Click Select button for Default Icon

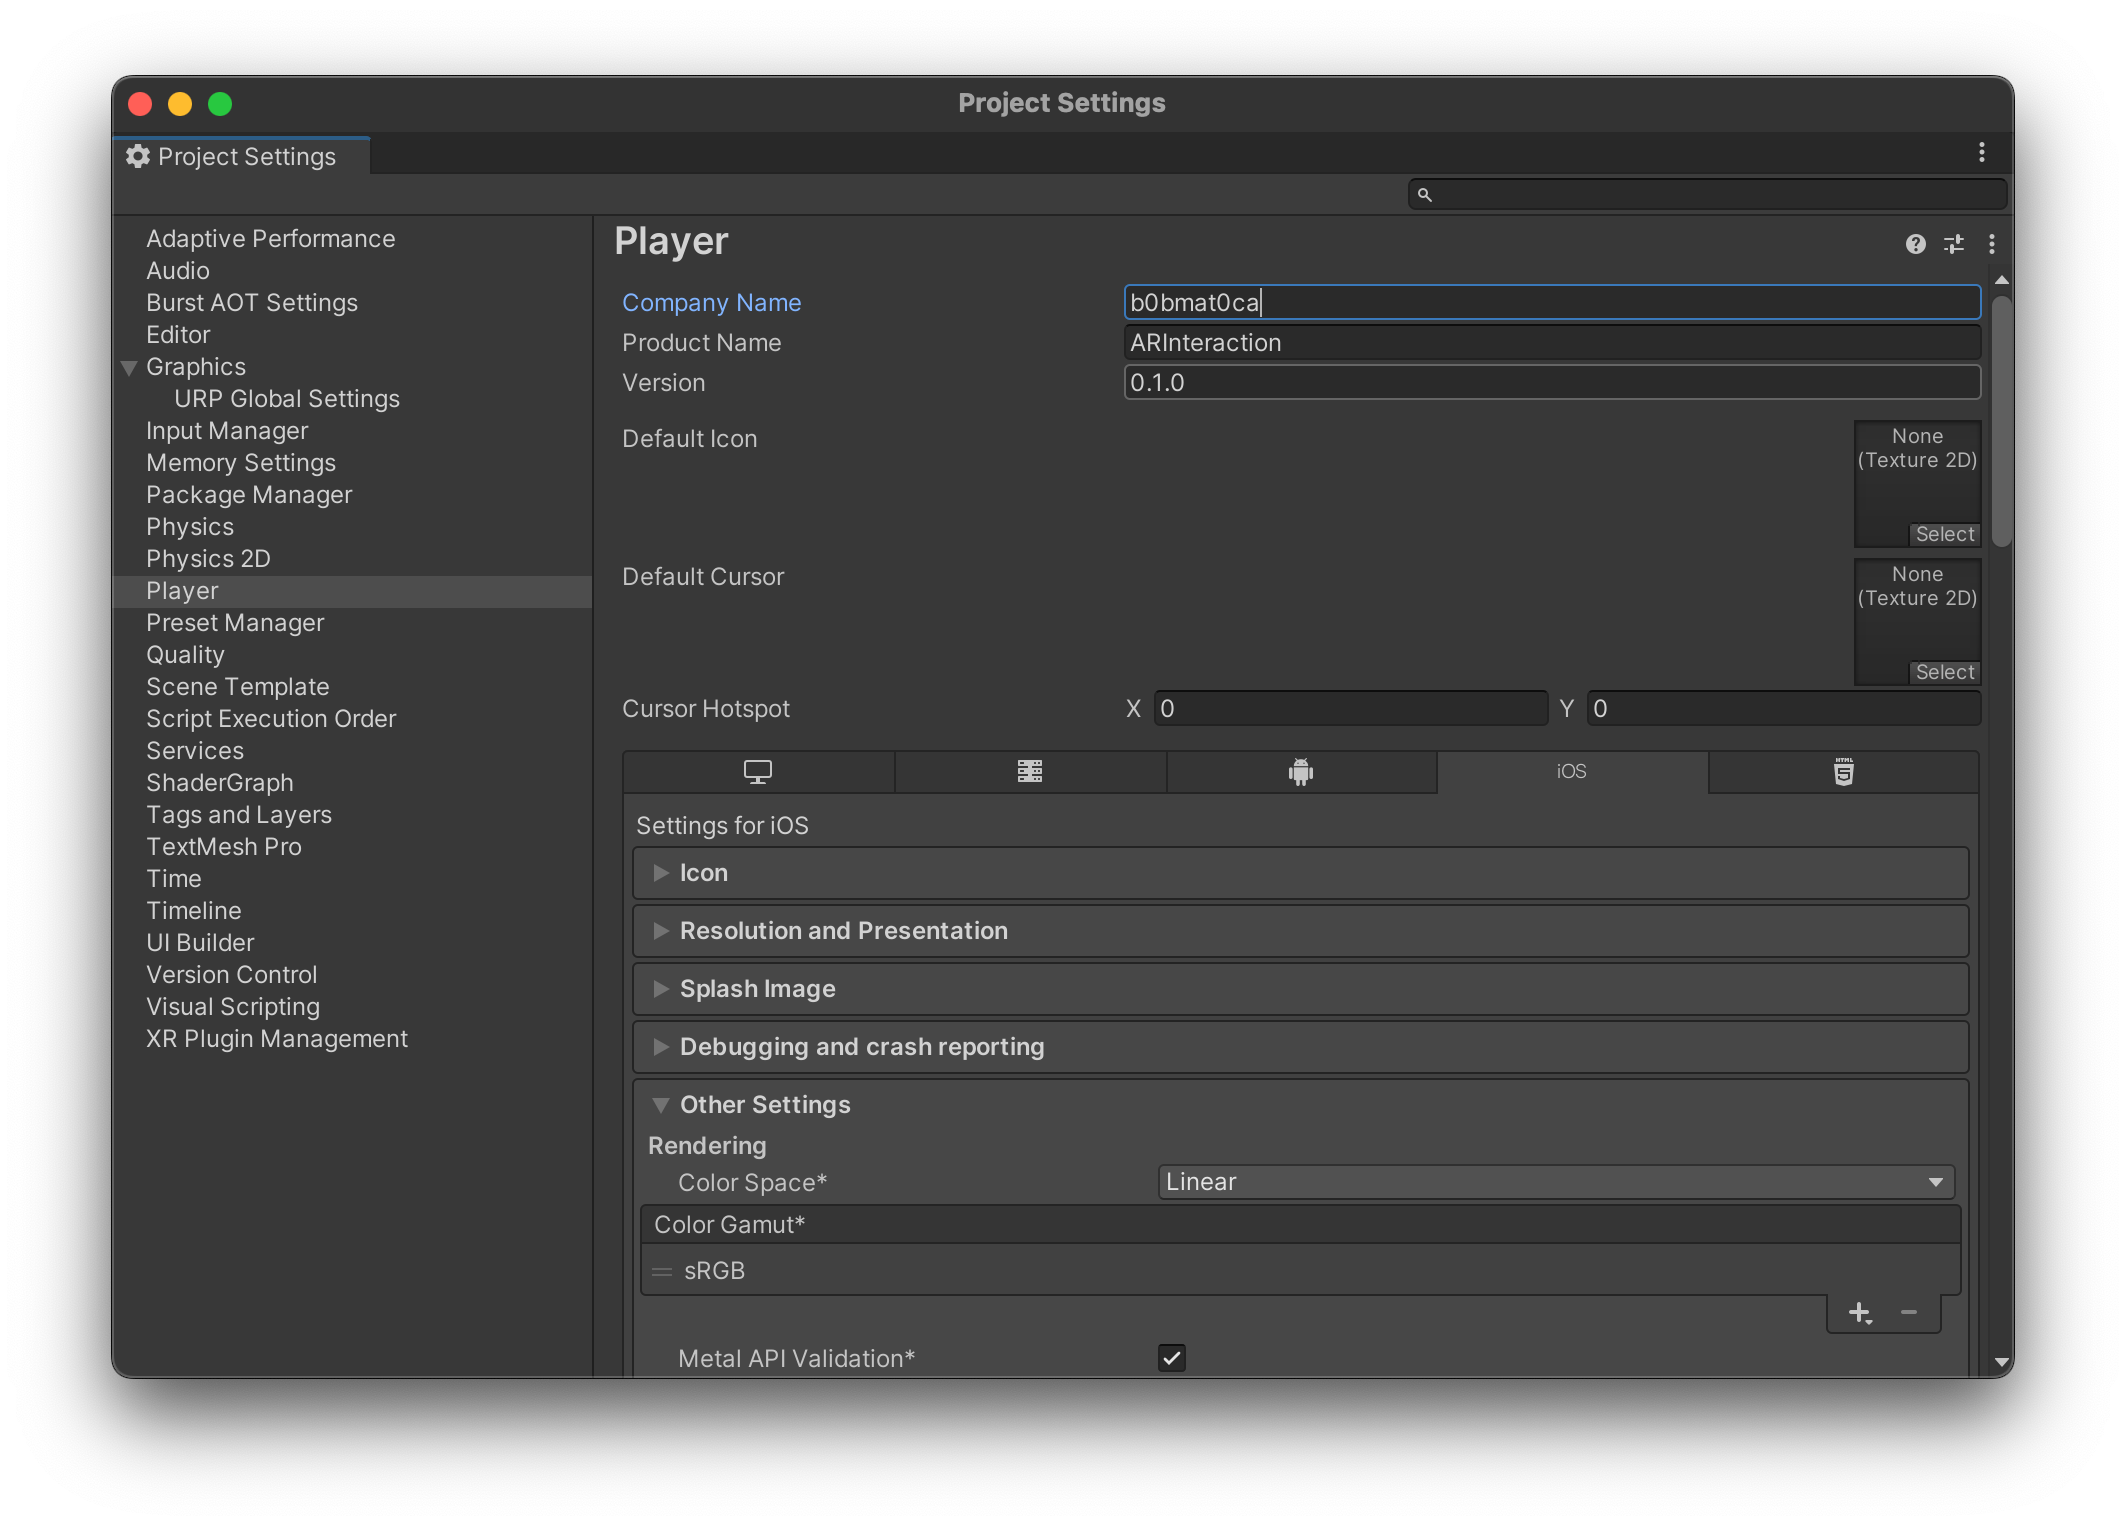pyautogui.click(x=1944, y=534)
